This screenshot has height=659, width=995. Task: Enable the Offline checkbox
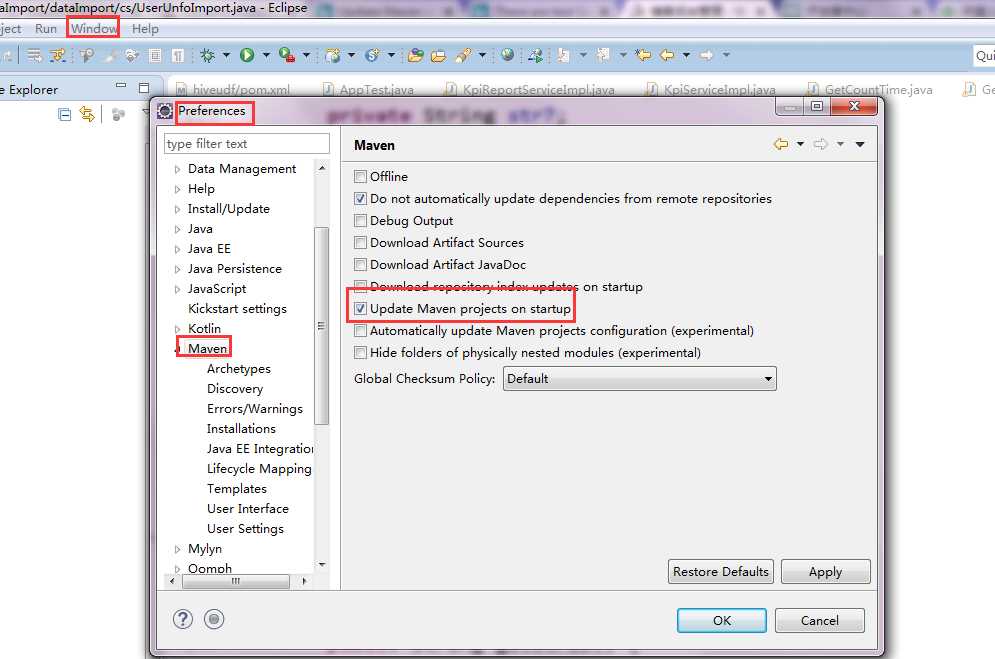coord(360,176)
